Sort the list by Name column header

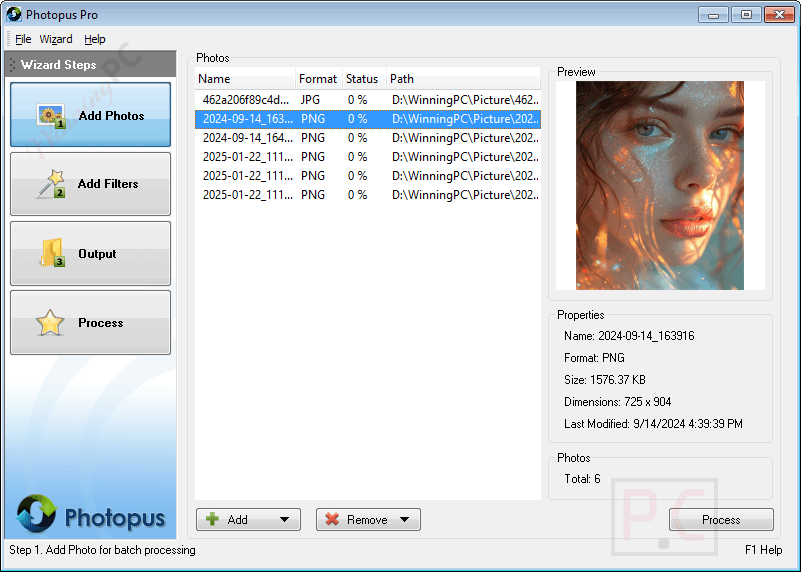click(x=245, y=79)
